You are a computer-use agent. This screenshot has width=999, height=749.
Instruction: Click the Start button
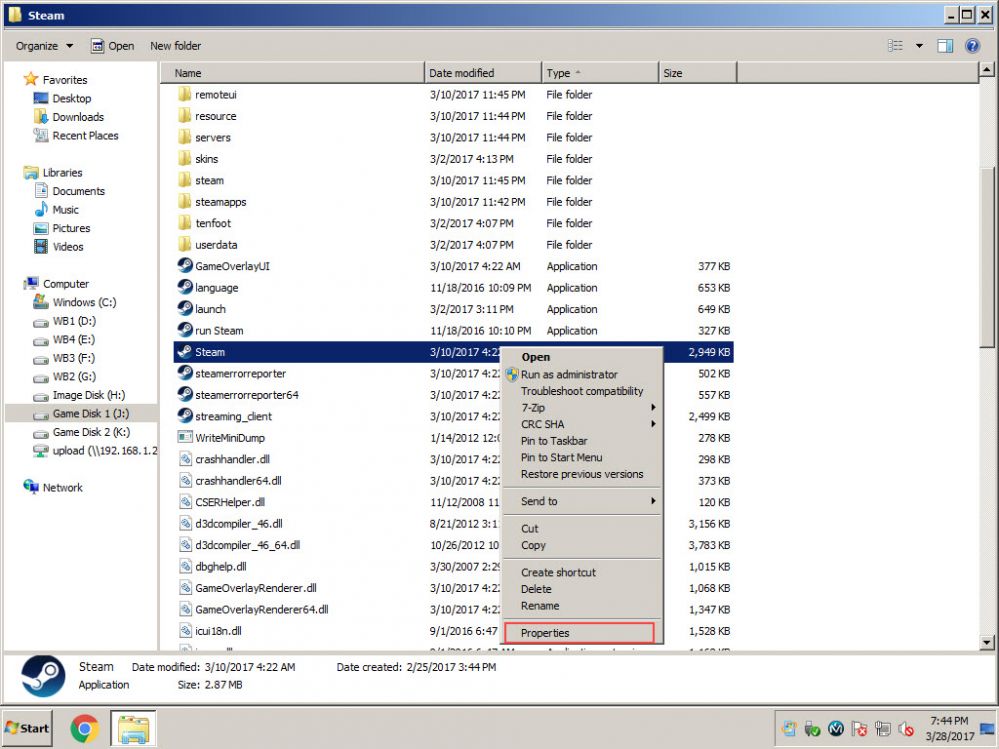(x=27, y=728)
